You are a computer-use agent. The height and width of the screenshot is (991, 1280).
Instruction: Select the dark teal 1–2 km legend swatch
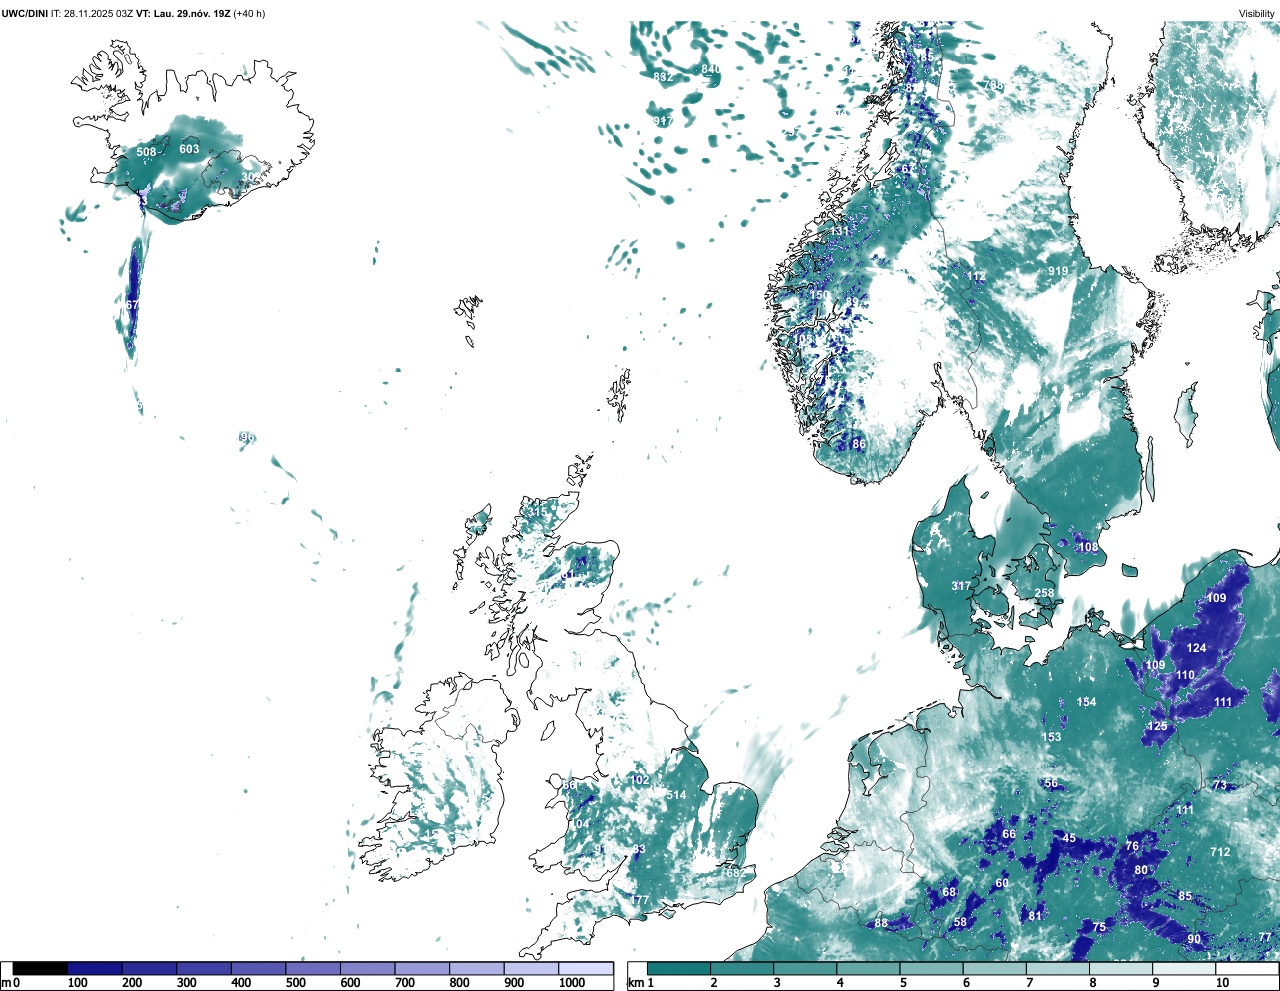point(679,968)
